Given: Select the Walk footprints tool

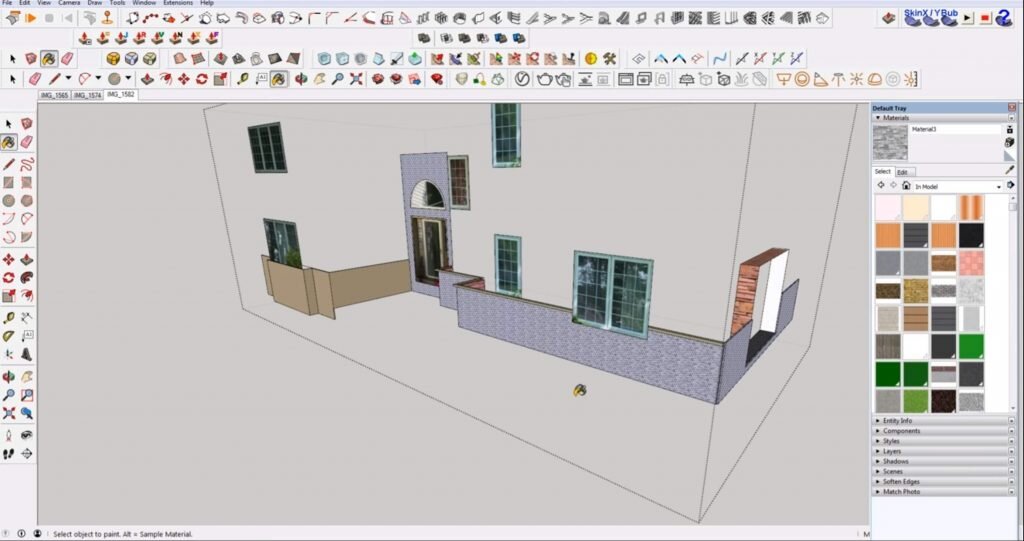Looking at the screenshot, I should point(8,453).
